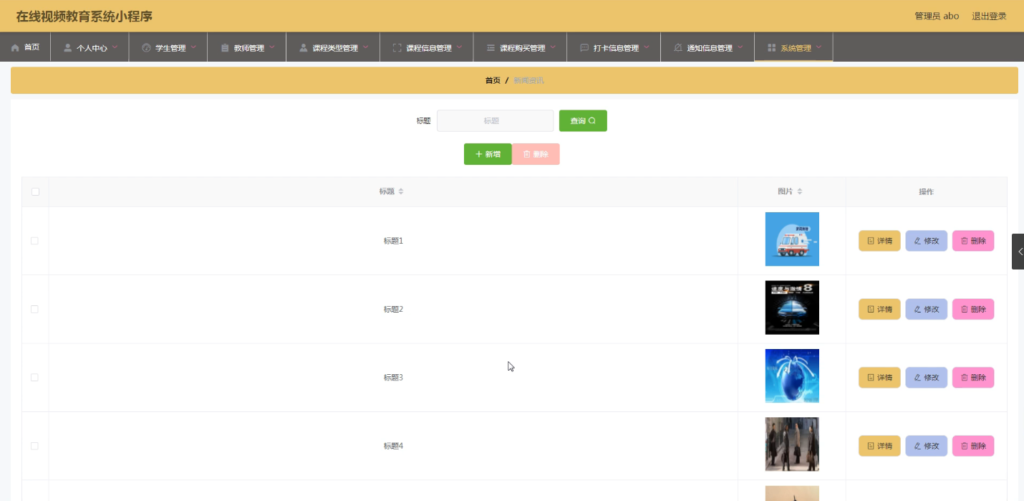Click the 标题3 cell text
The height and width of the screenshot is (501, 1024).
[393, 378]
